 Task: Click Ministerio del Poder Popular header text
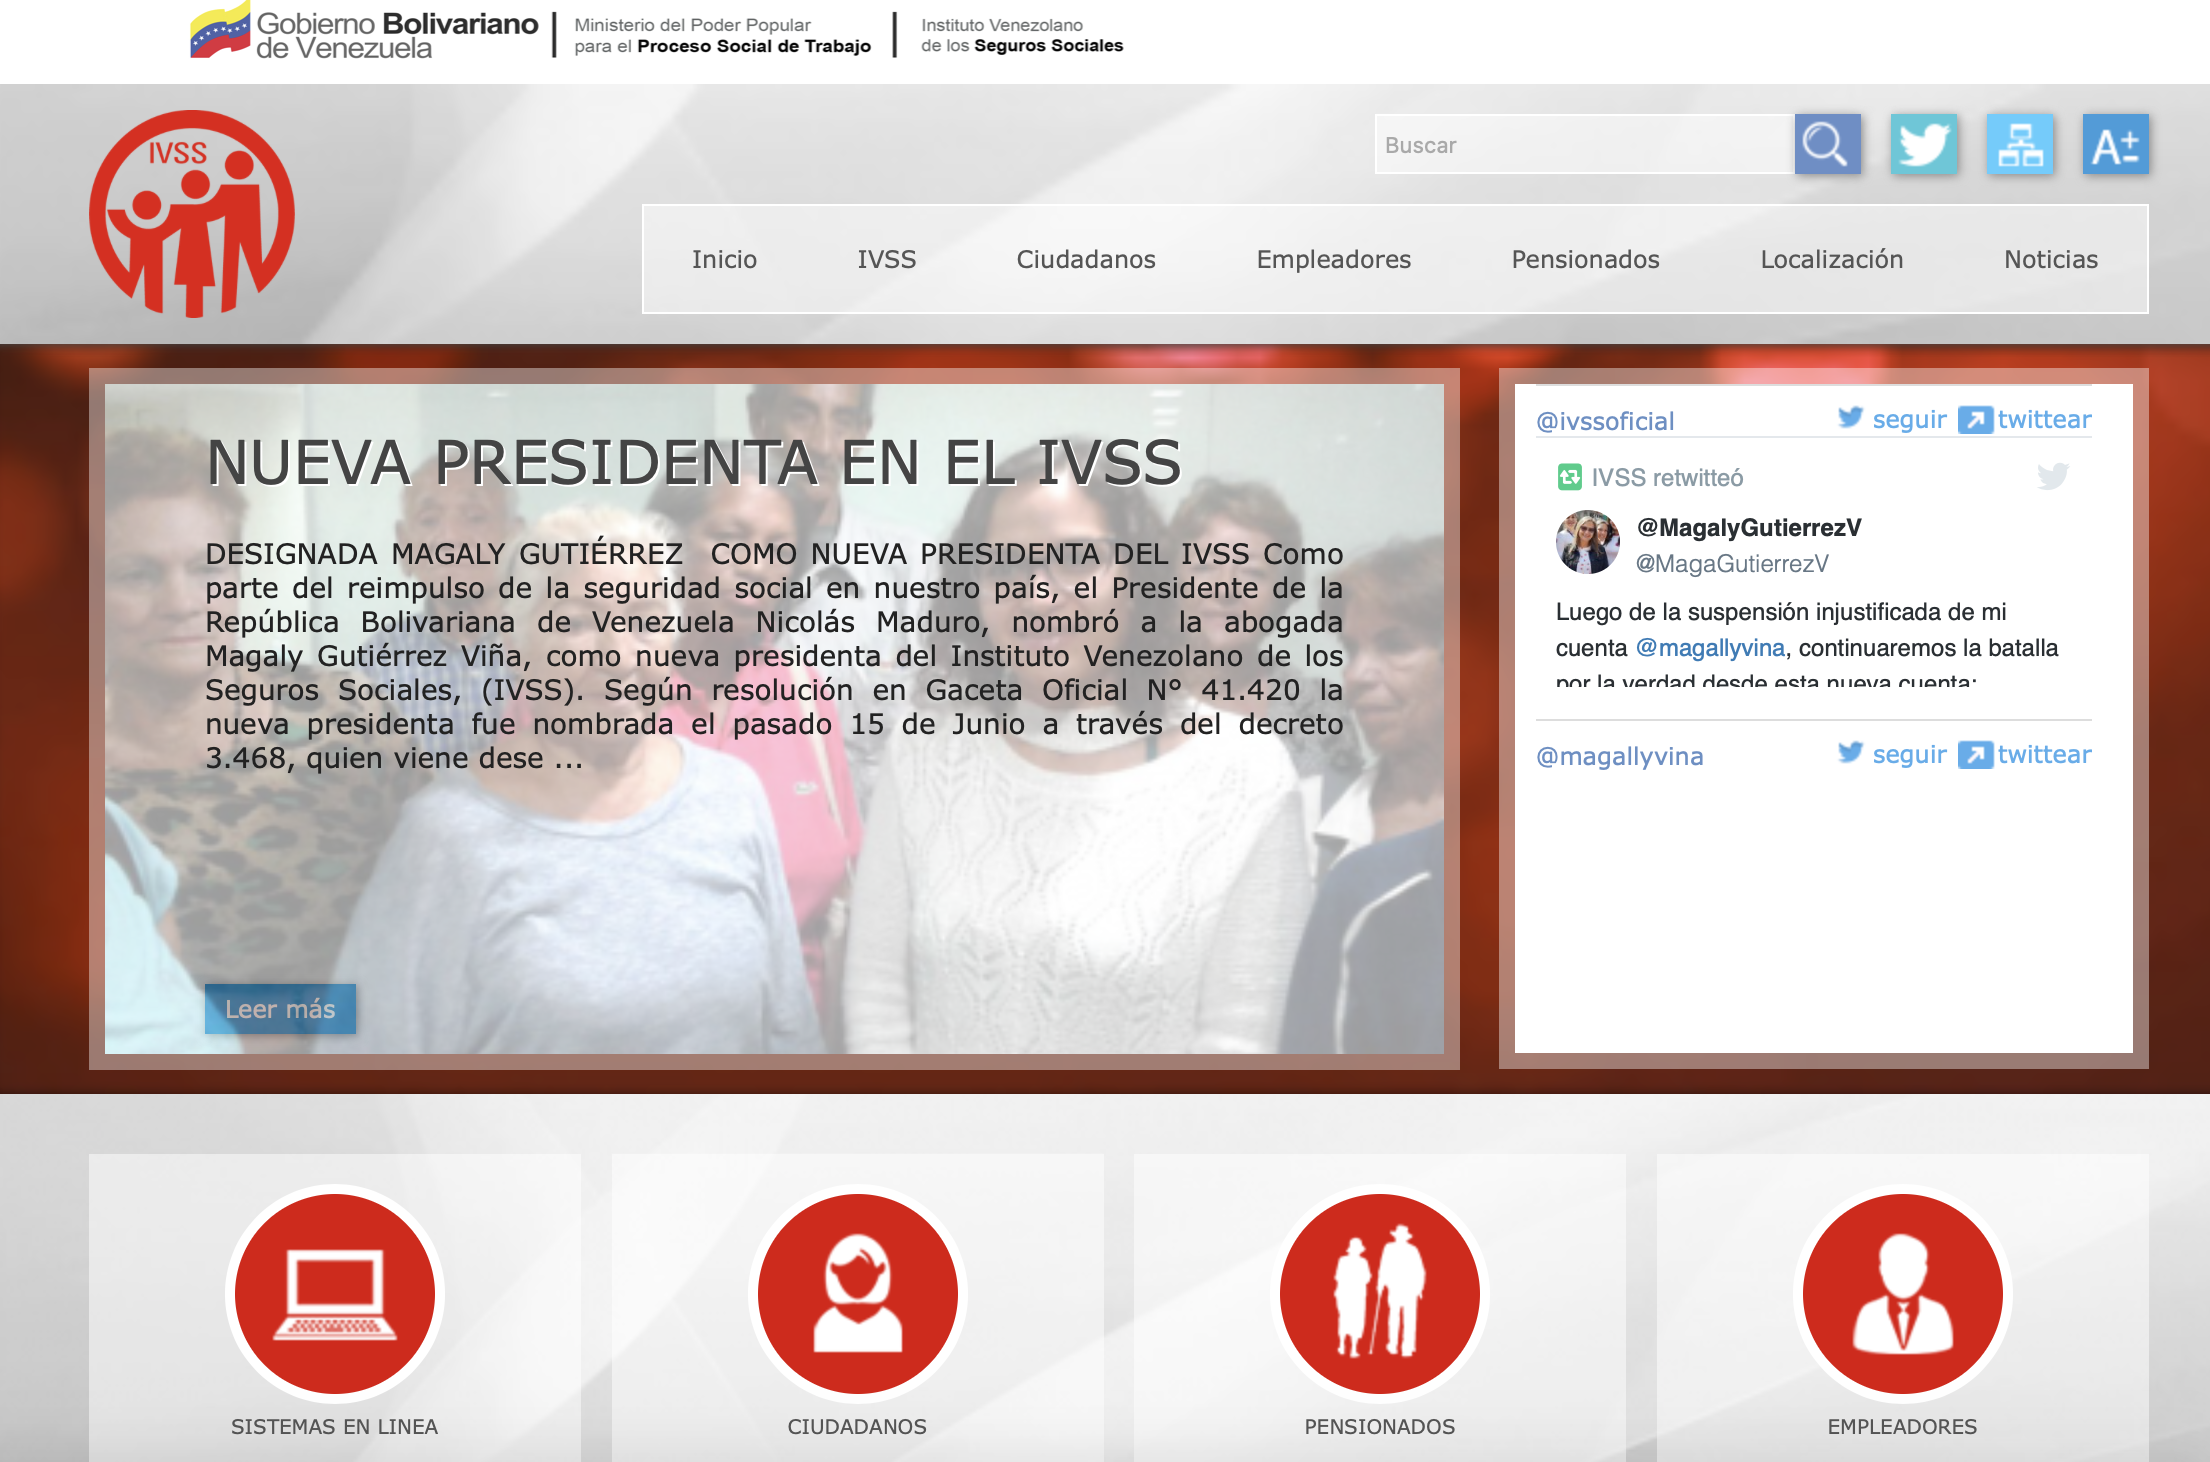tap(722, 35)
